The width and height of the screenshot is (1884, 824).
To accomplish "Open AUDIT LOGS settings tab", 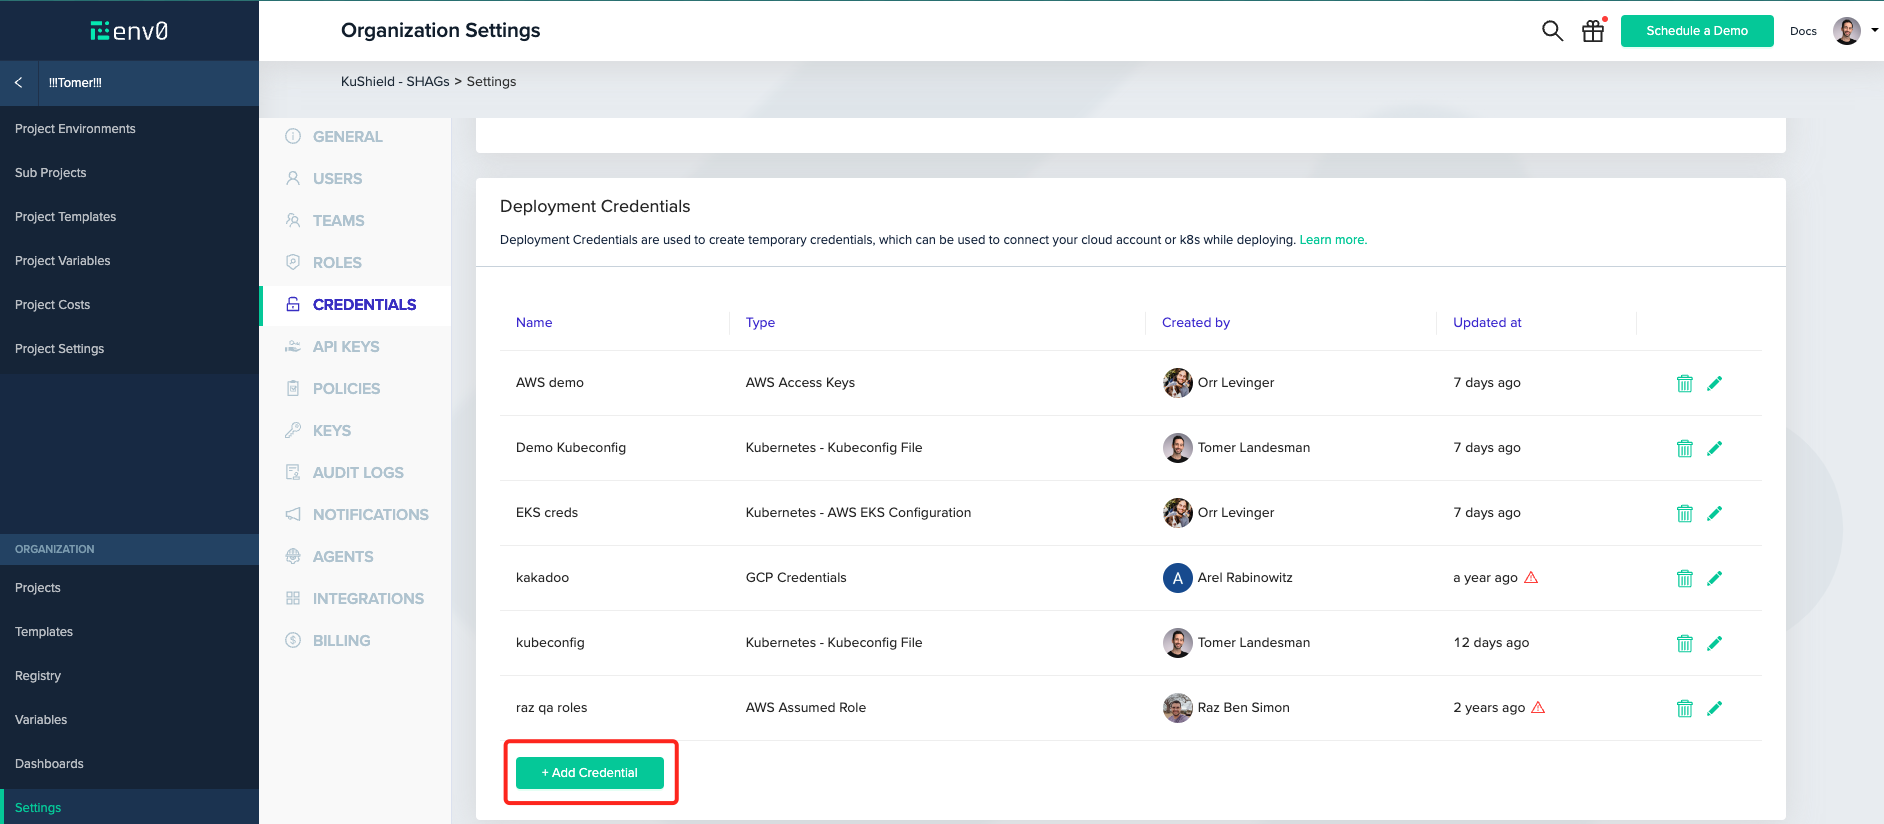I will [358, 473].
